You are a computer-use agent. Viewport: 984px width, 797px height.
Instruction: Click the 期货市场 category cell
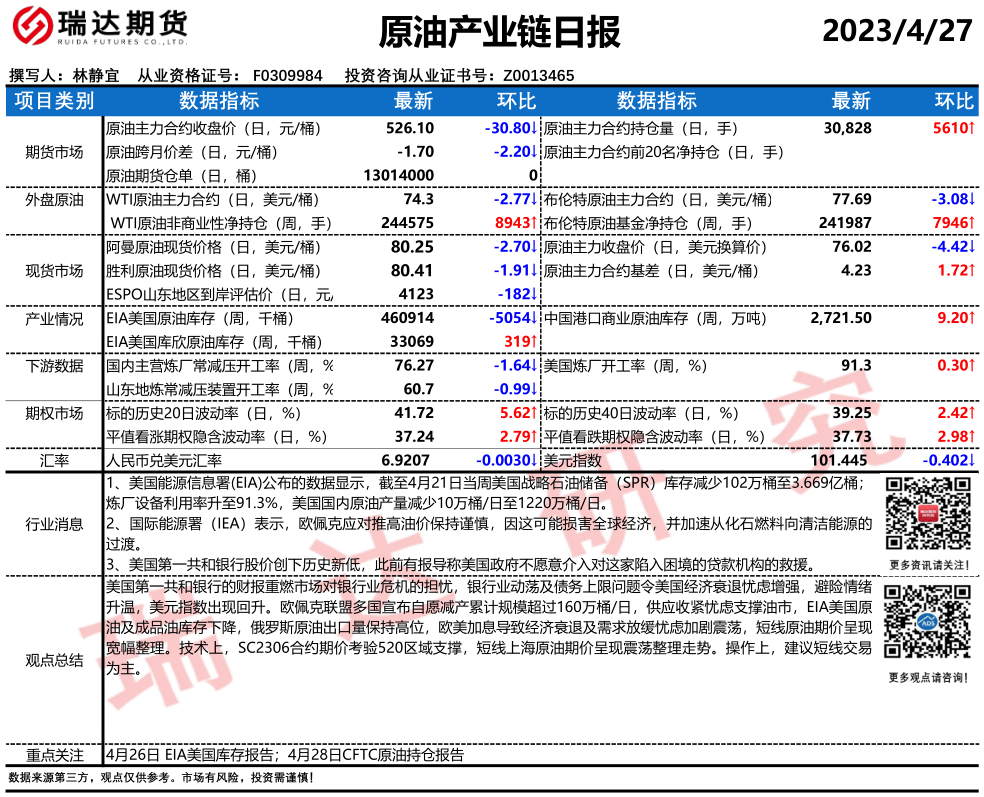pos(54,152)
